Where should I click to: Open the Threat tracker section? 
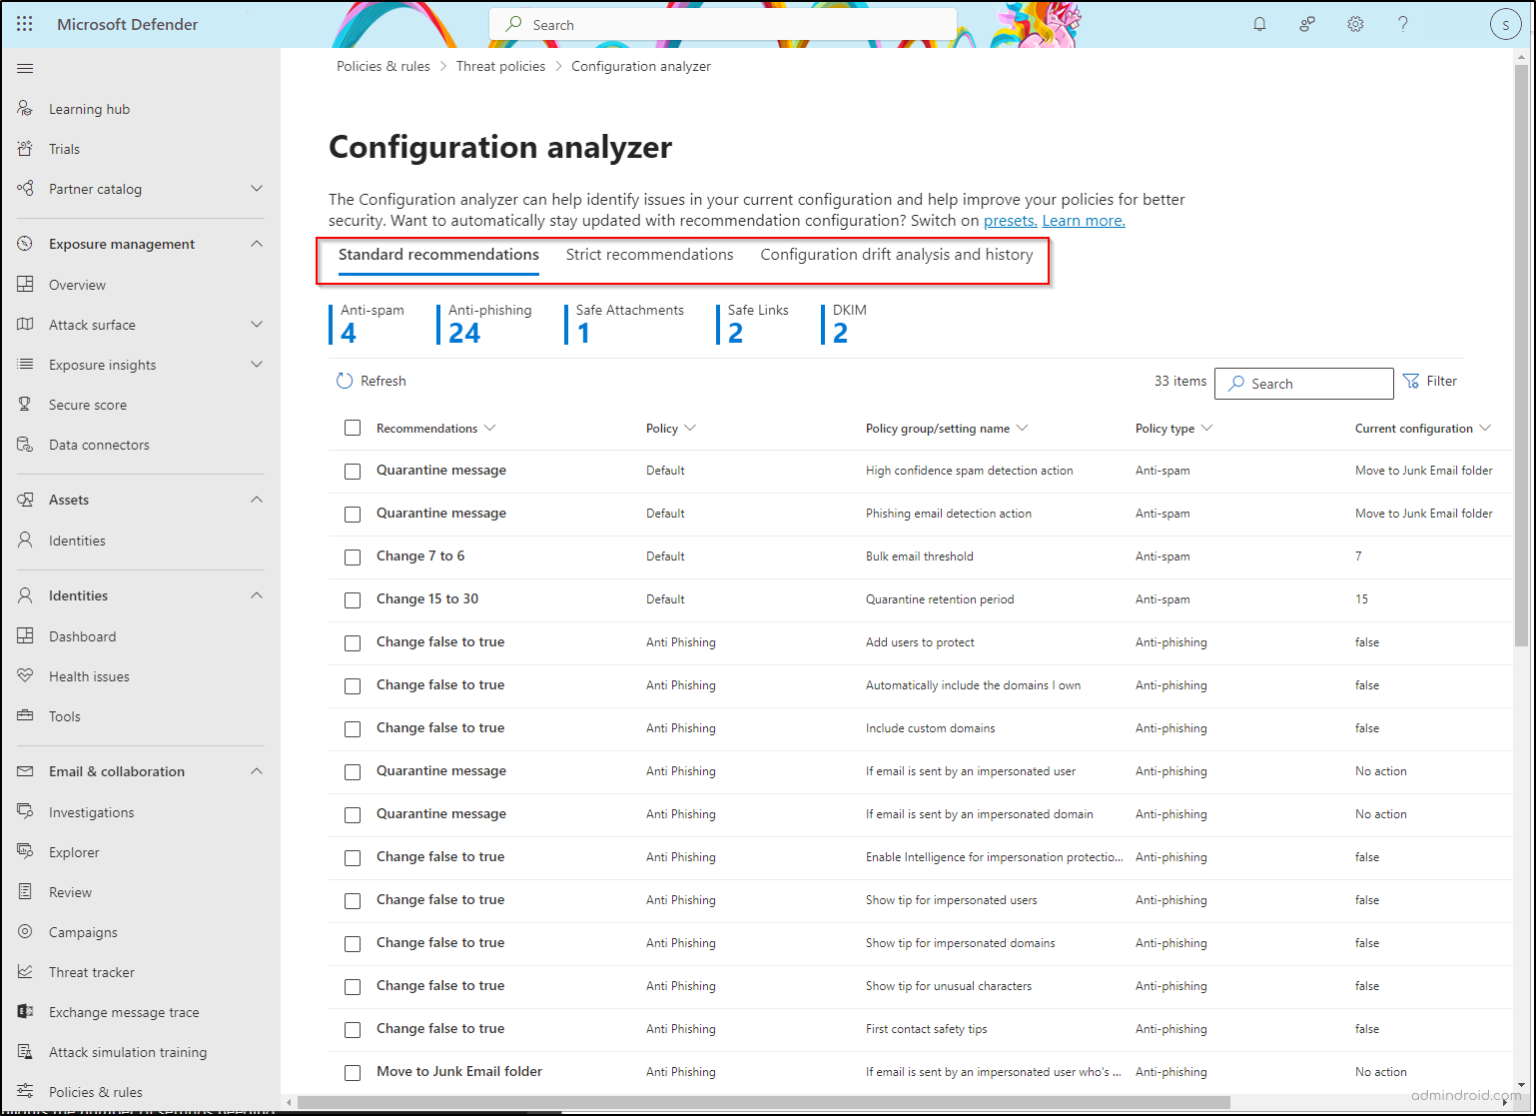click(x=91, y=971)
